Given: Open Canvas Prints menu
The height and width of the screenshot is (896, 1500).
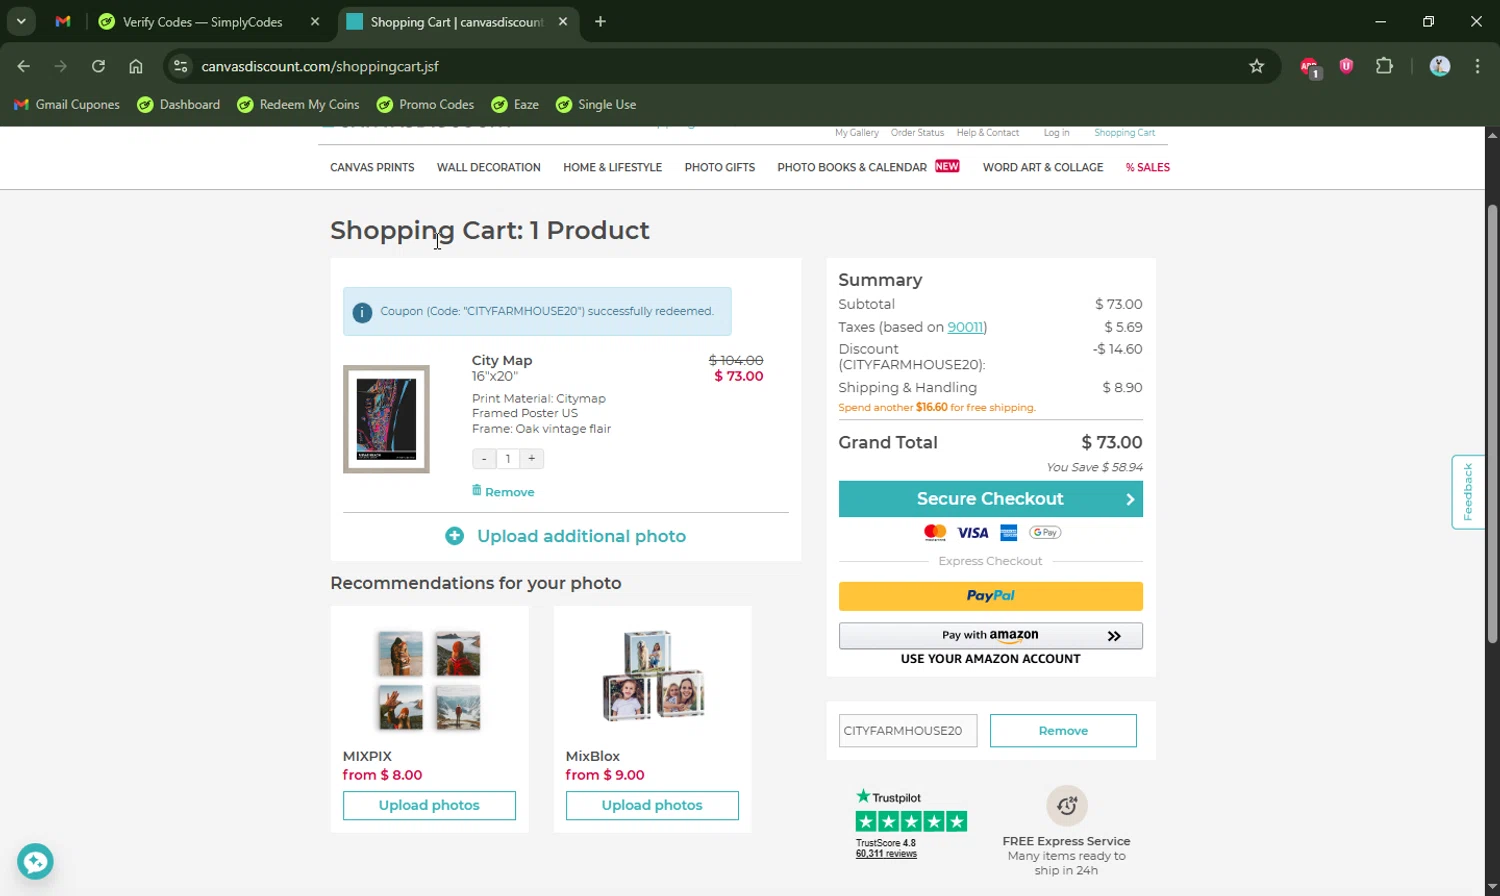Looking at the screenshot, I should click(x=372, y=167).
